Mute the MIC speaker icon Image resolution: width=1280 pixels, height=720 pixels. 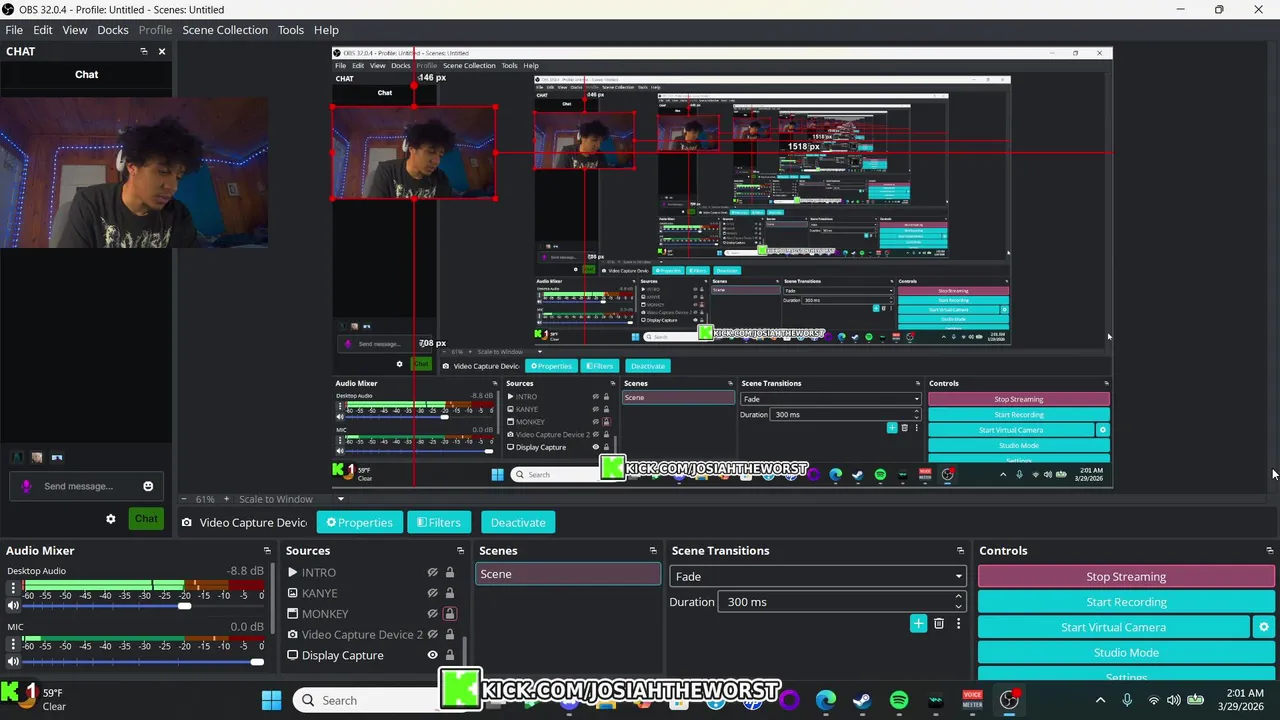(x=14, y=662)
